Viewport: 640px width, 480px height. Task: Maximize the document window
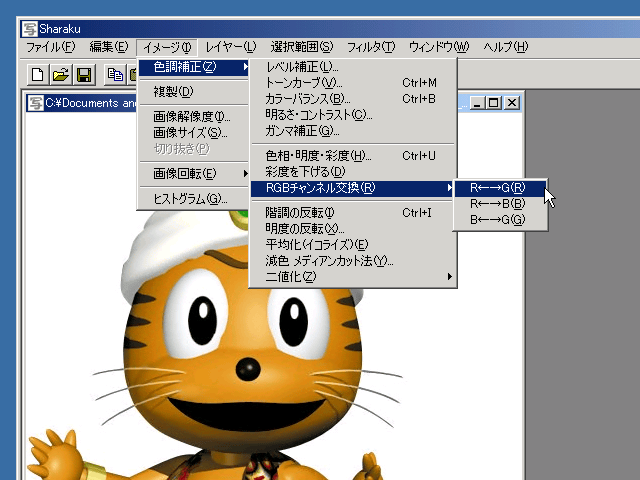[x=493, y=102]
